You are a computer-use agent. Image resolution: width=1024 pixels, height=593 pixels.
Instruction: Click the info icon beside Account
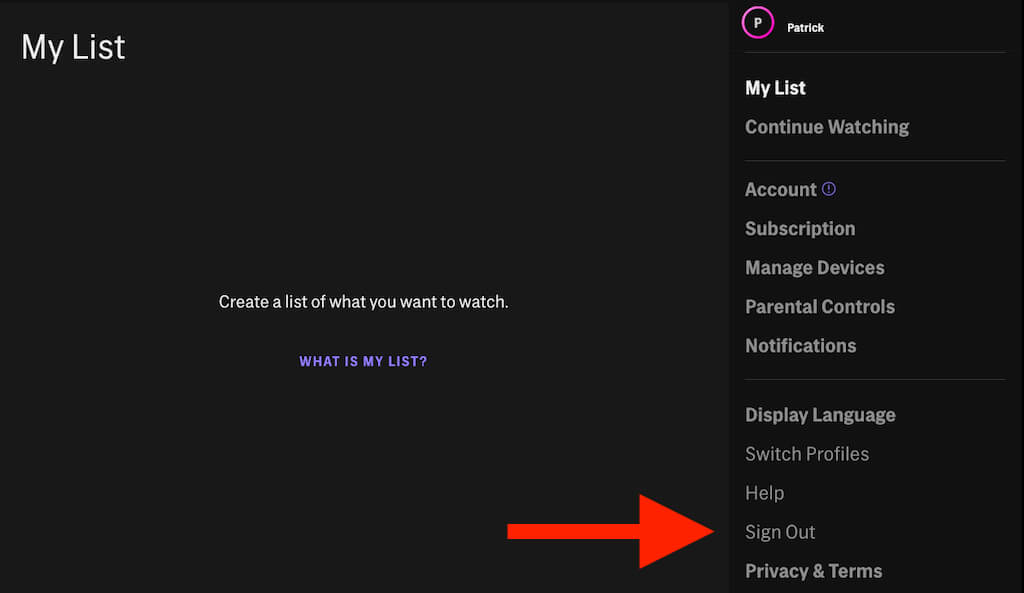tap(828, 189)
